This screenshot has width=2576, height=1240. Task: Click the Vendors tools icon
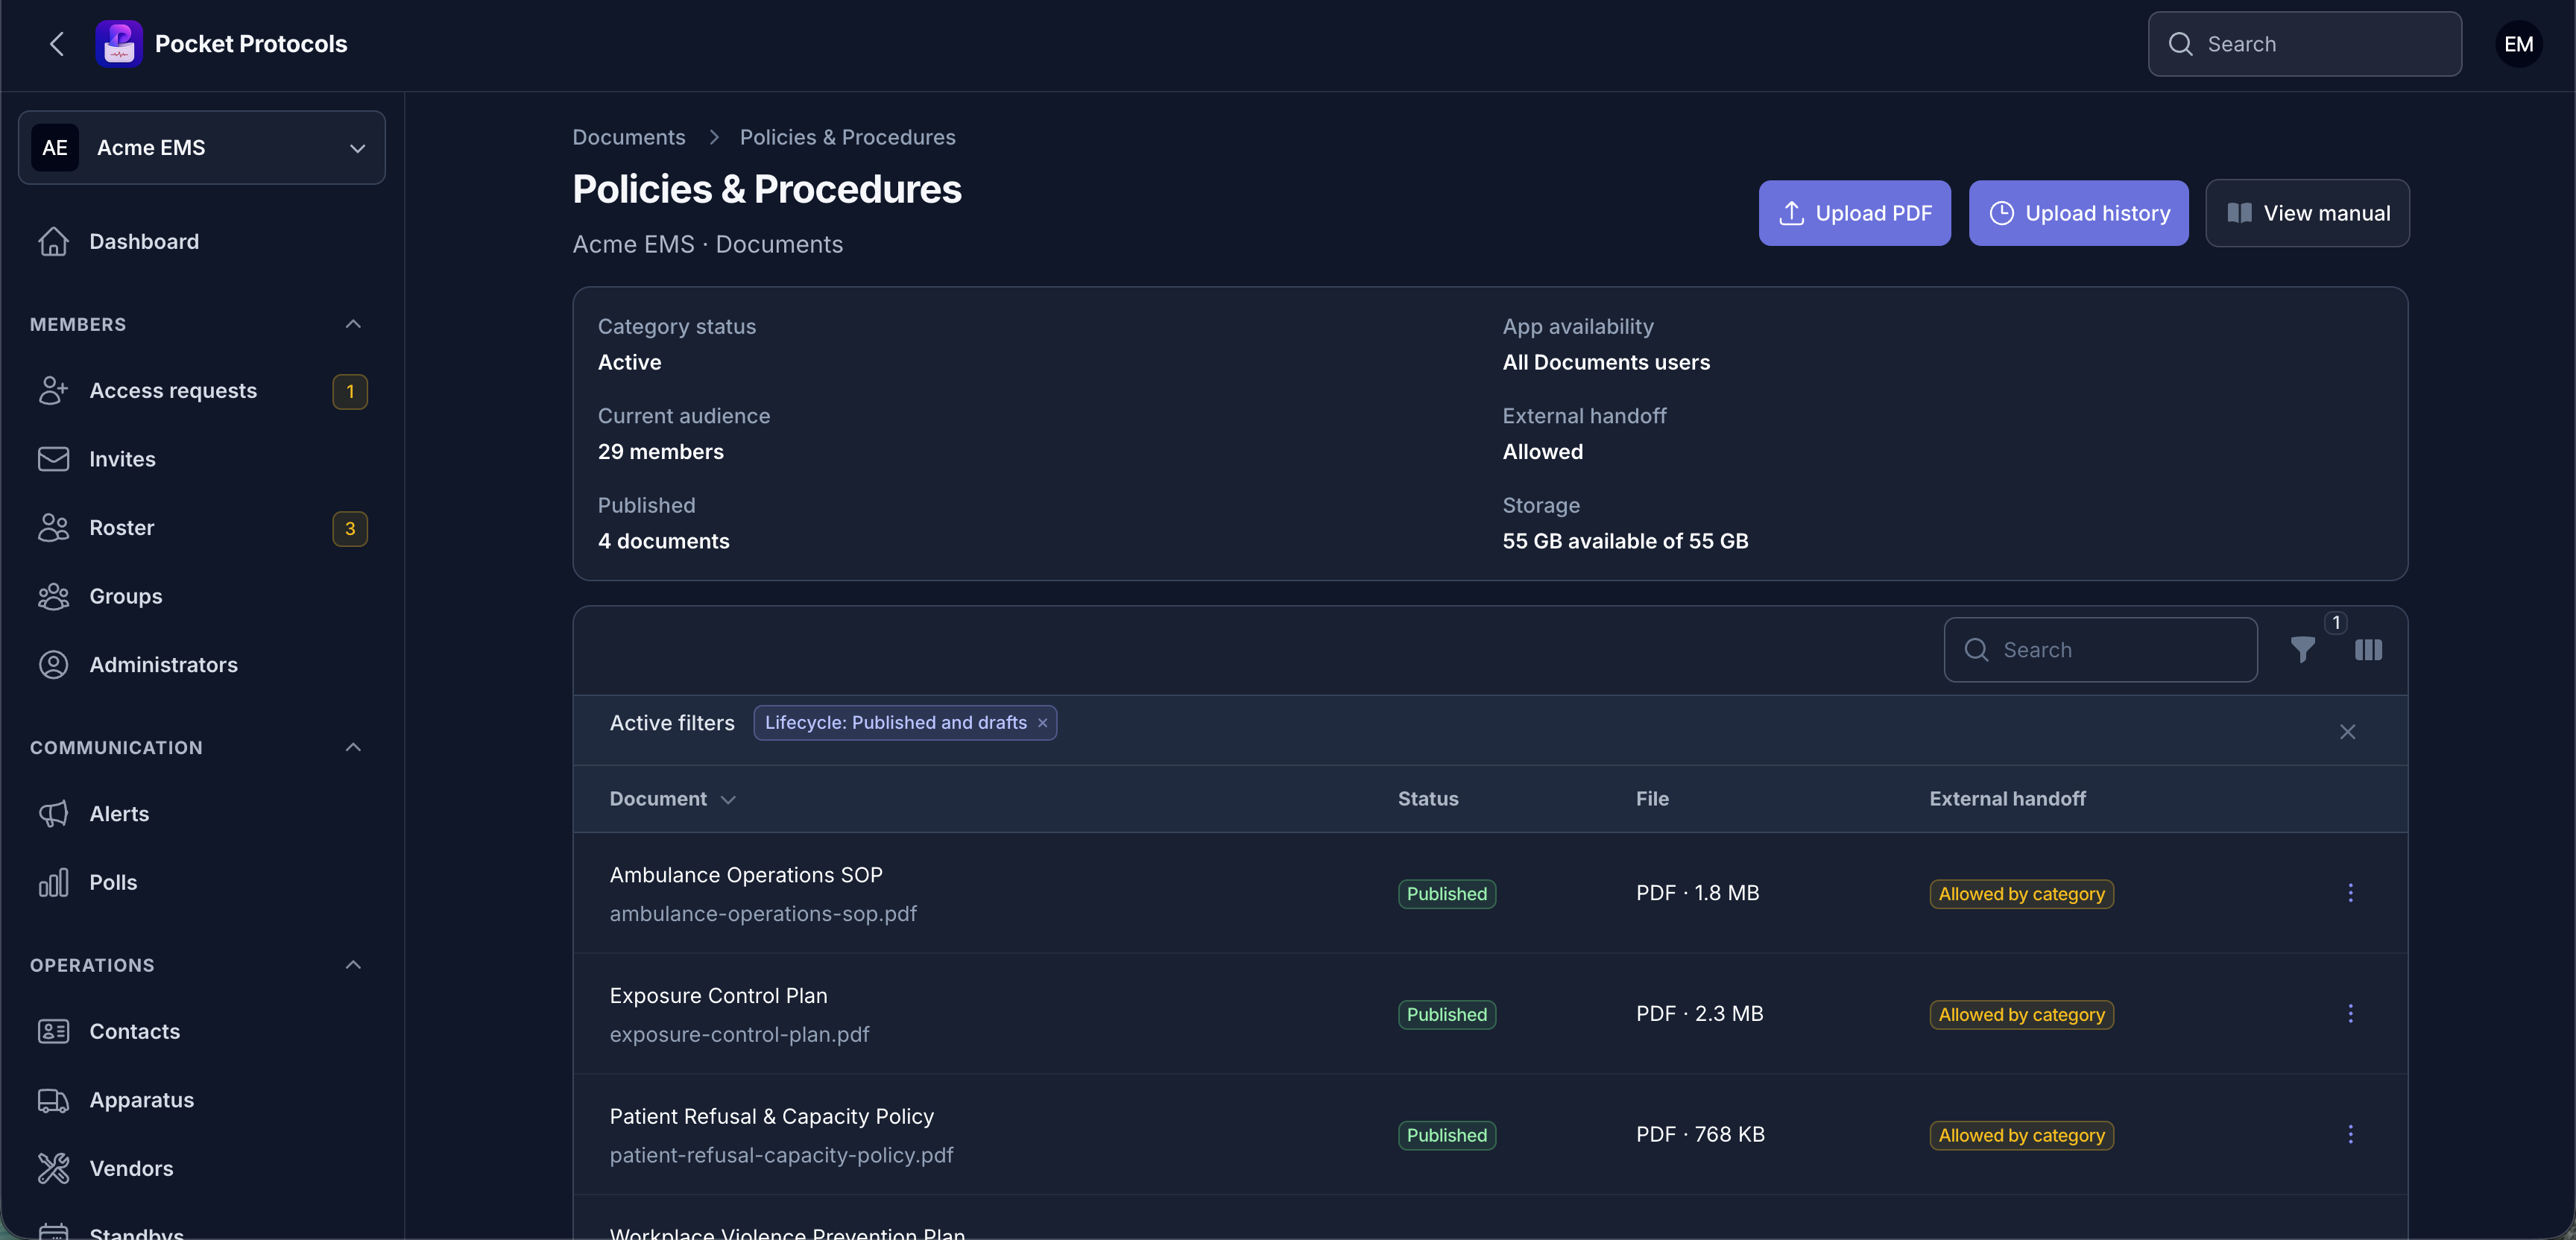coord(53,1168)
